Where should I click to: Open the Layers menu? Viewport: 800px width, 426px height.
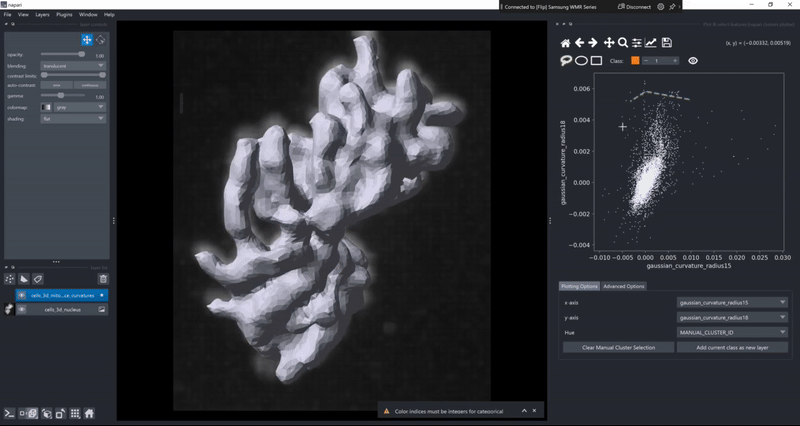42,15
